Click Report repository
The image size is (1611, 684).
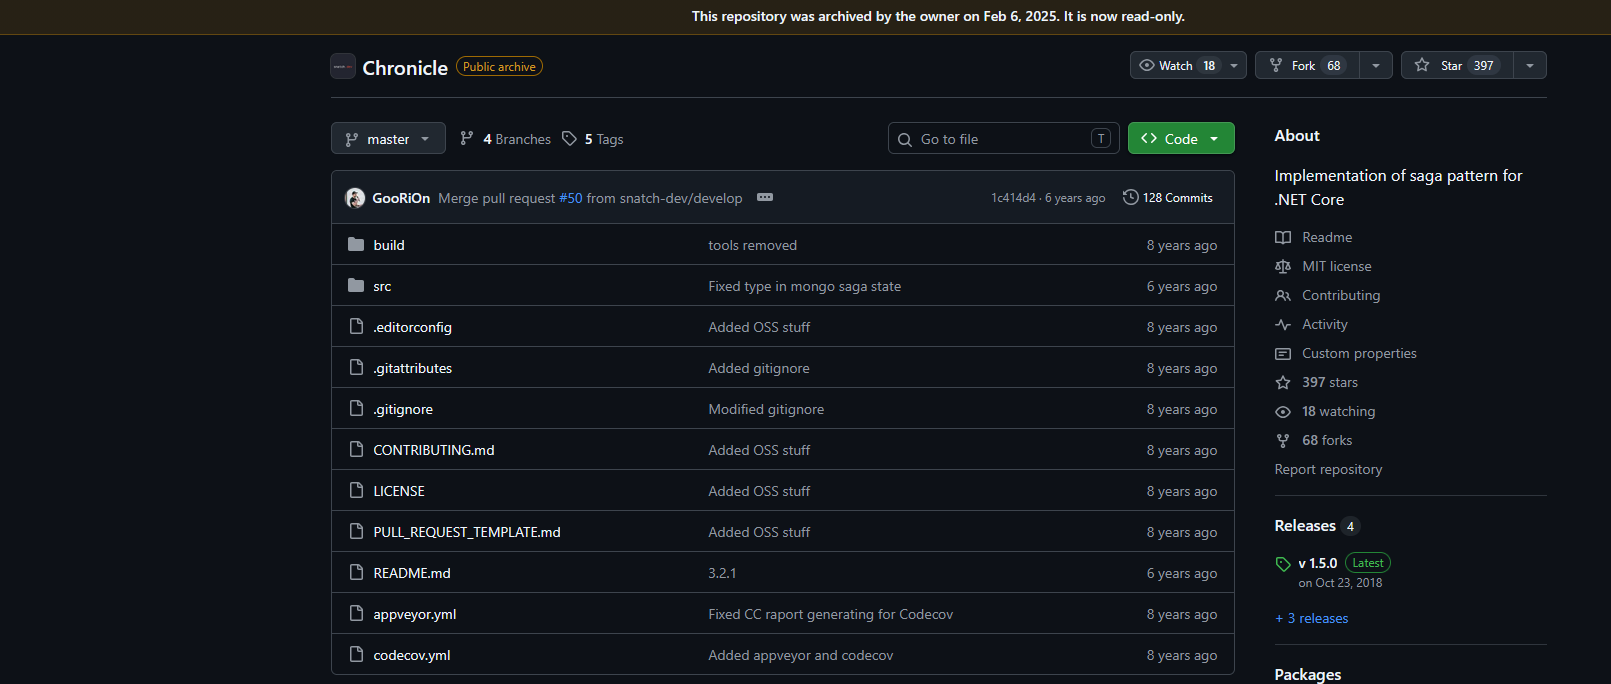pyautogui.click(x=1328, y=469)
